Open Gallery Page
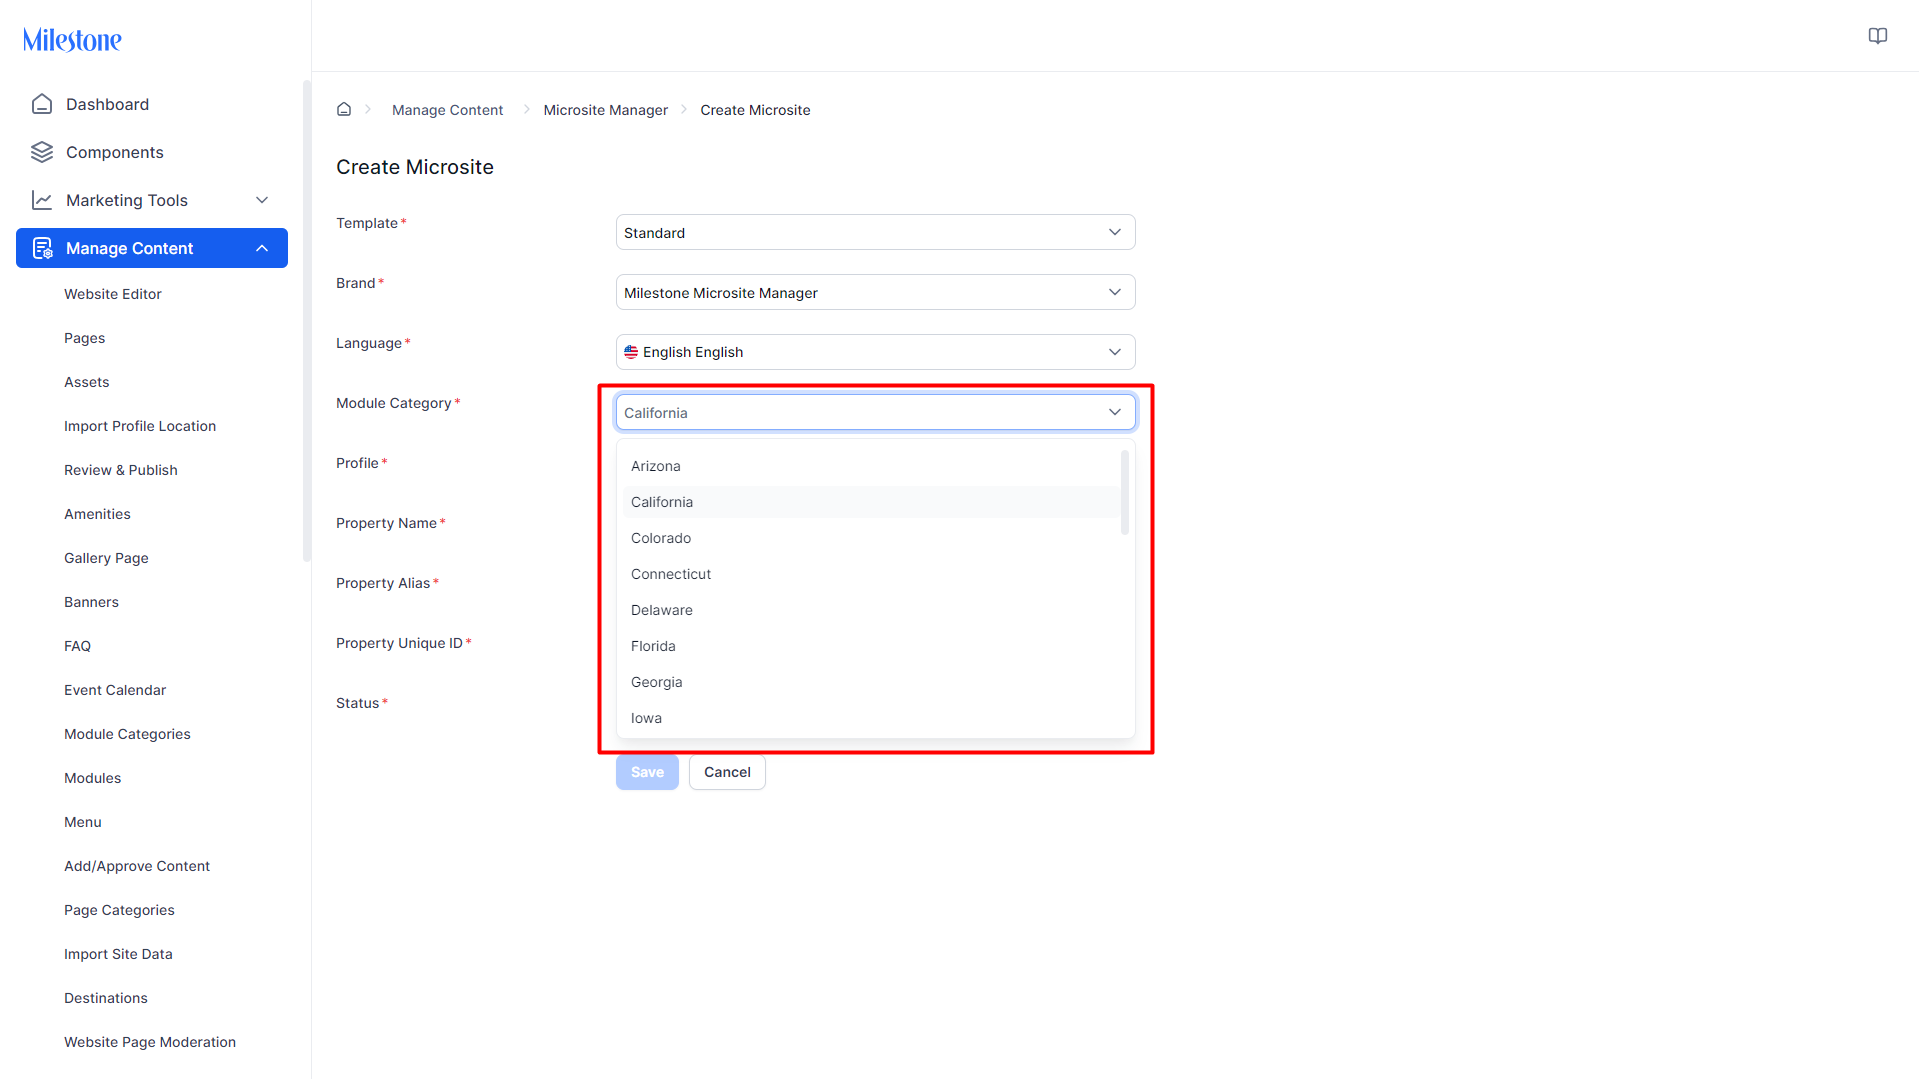 coord(106,558)
